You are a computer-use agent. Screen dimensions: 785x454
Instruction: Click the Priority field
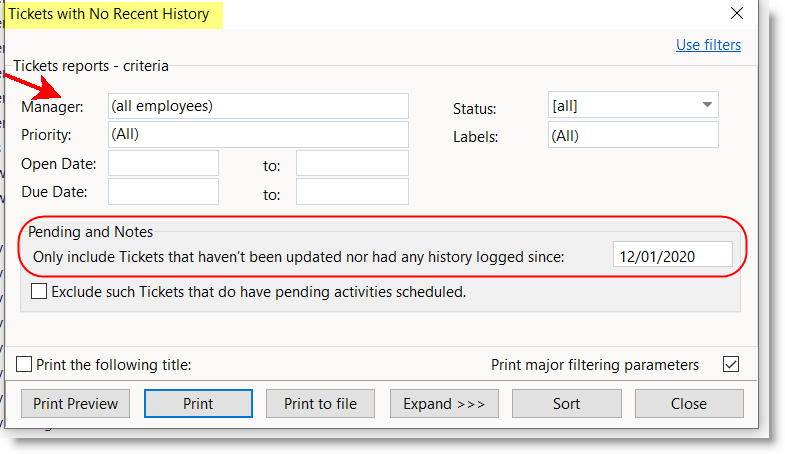pyautogui.click(x=258, y=134)
